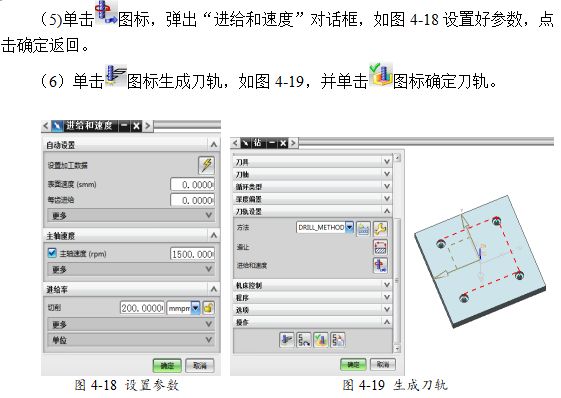Expand the 单位 section
Screen dimensions: 561x398
[x=131, y=339]
